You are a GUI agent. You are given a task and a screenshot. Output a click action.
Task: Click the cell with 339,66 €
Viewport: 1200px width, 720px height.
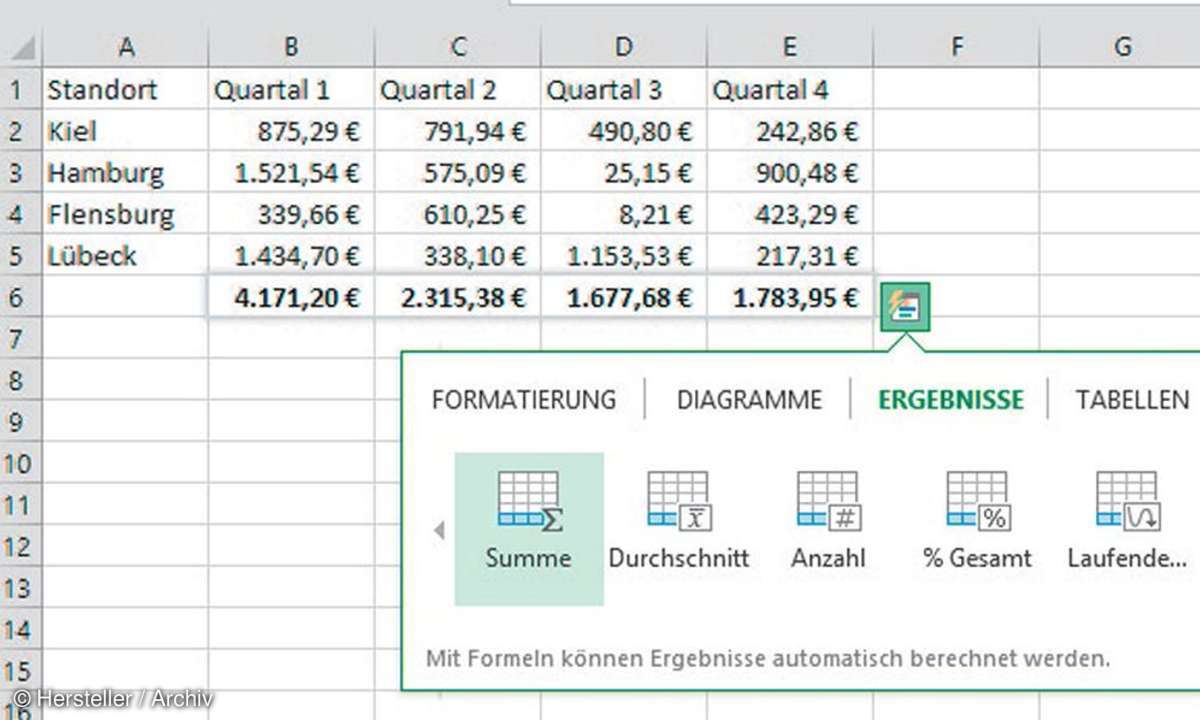pyautogui.click(x=291, y=214)
